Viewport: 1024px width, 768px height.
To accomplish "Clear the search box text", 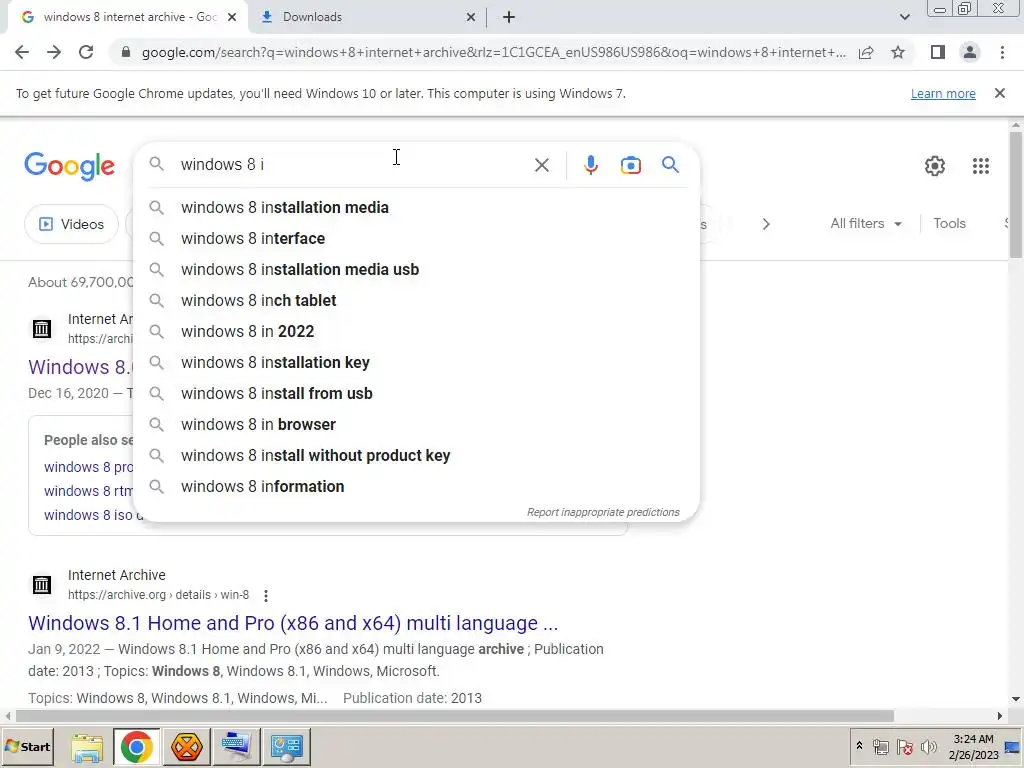I will pos(541,165).
